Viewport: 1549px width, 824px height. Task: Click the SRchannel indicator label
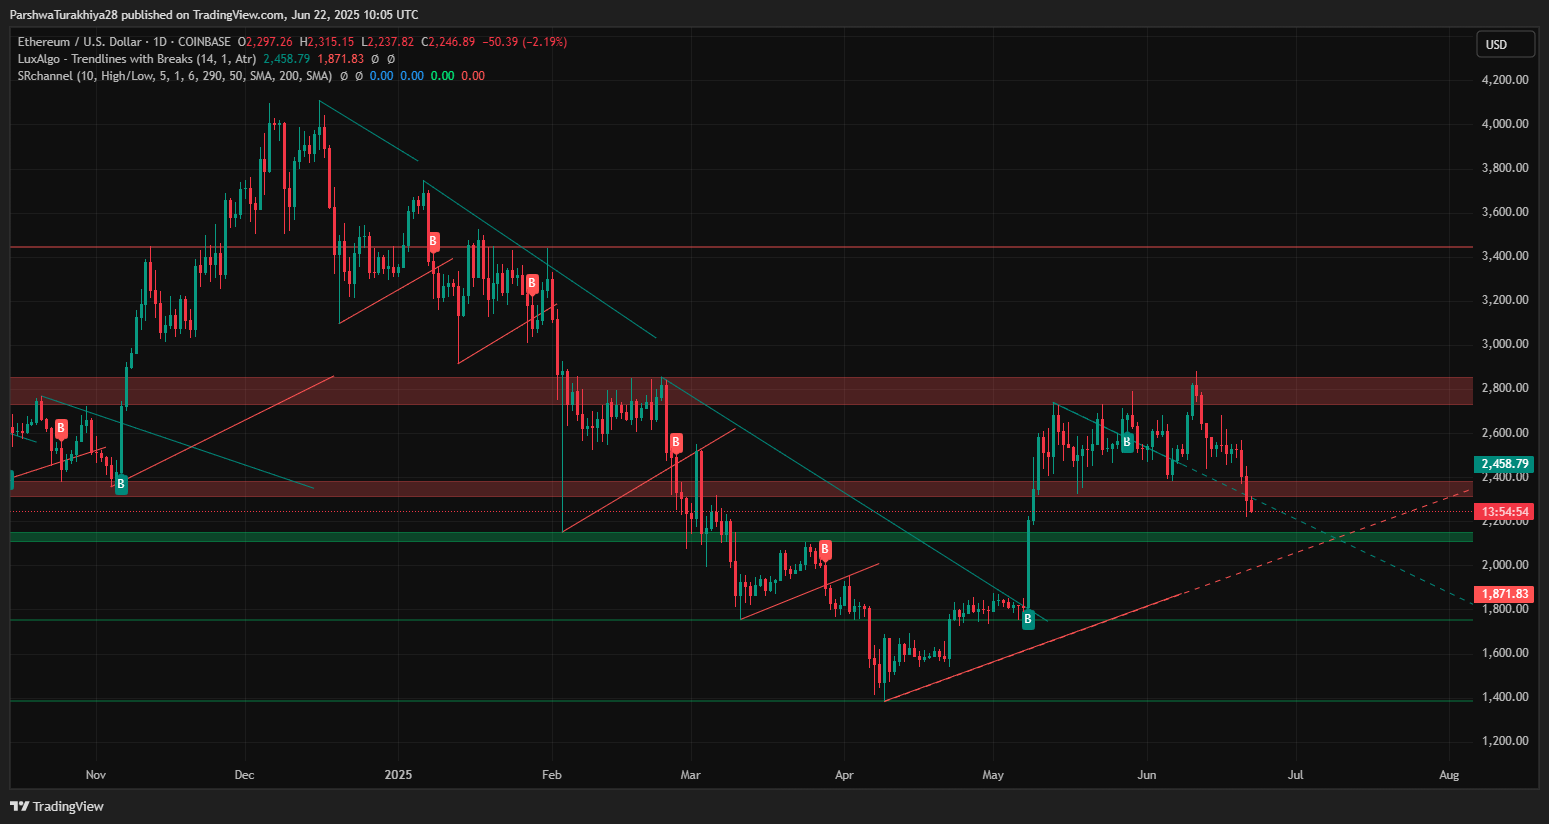[174, 76]
